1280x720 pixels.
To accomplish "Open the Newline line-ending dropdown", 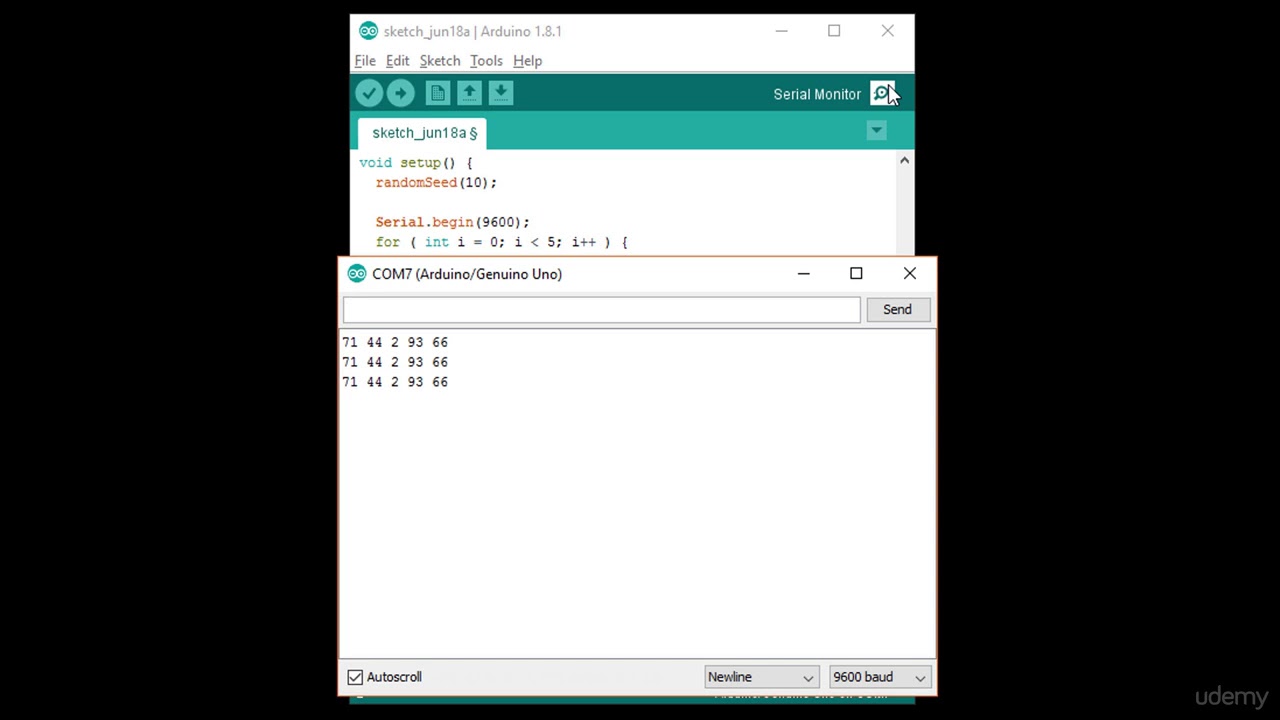I will coord(761,677).
